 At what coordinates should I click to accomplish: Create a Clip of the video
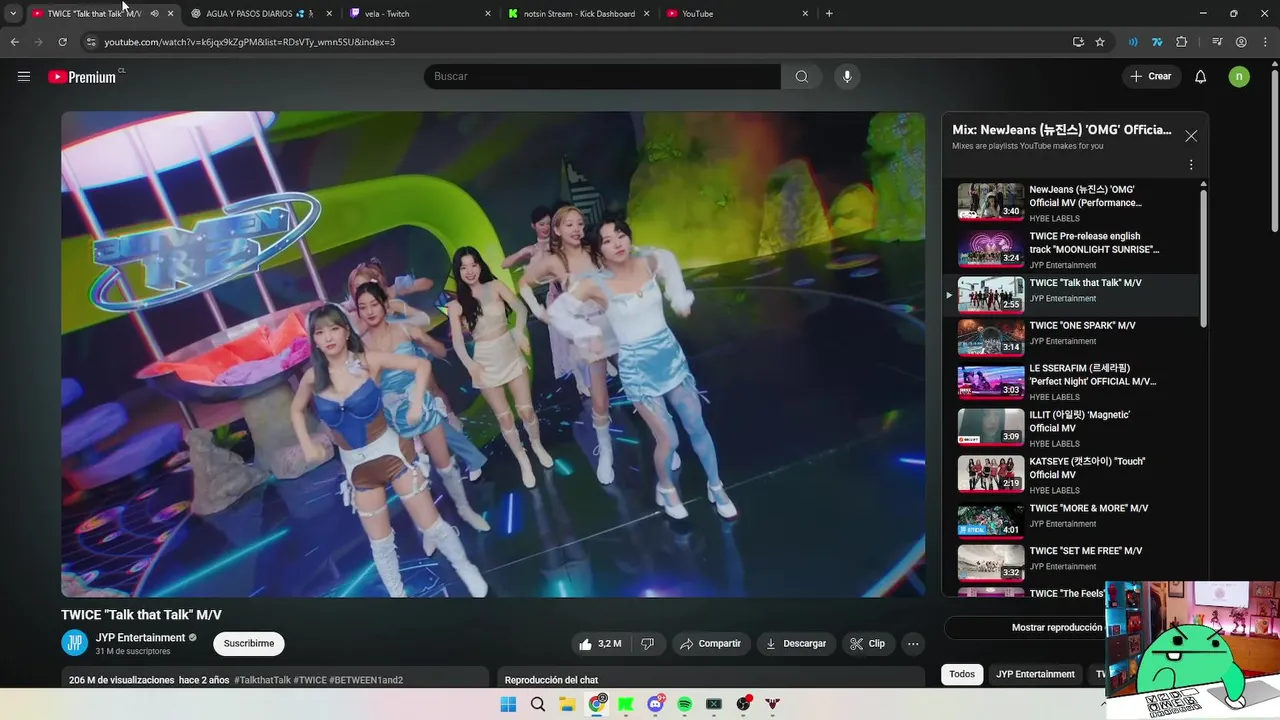868,644
